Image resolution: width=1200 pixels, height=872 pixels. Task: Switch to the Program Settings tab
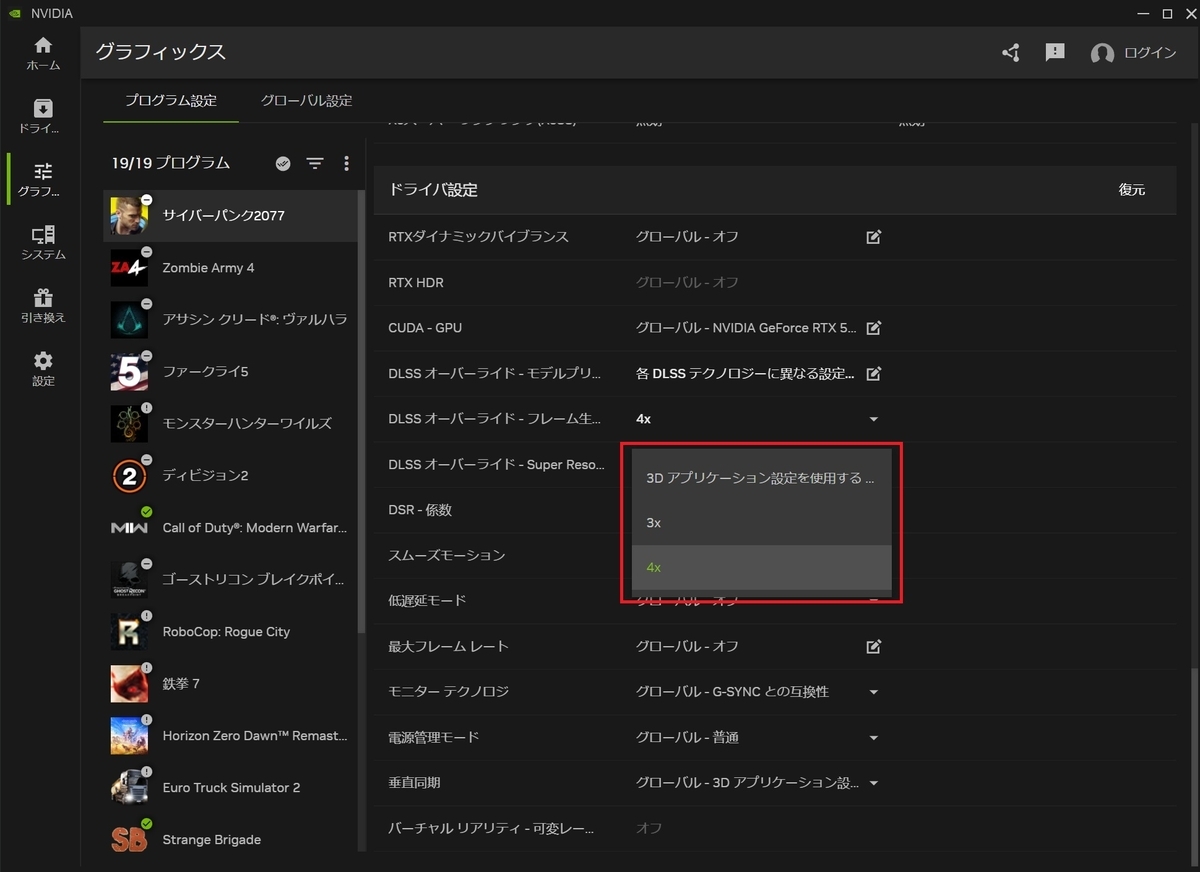tap(171, 101)
